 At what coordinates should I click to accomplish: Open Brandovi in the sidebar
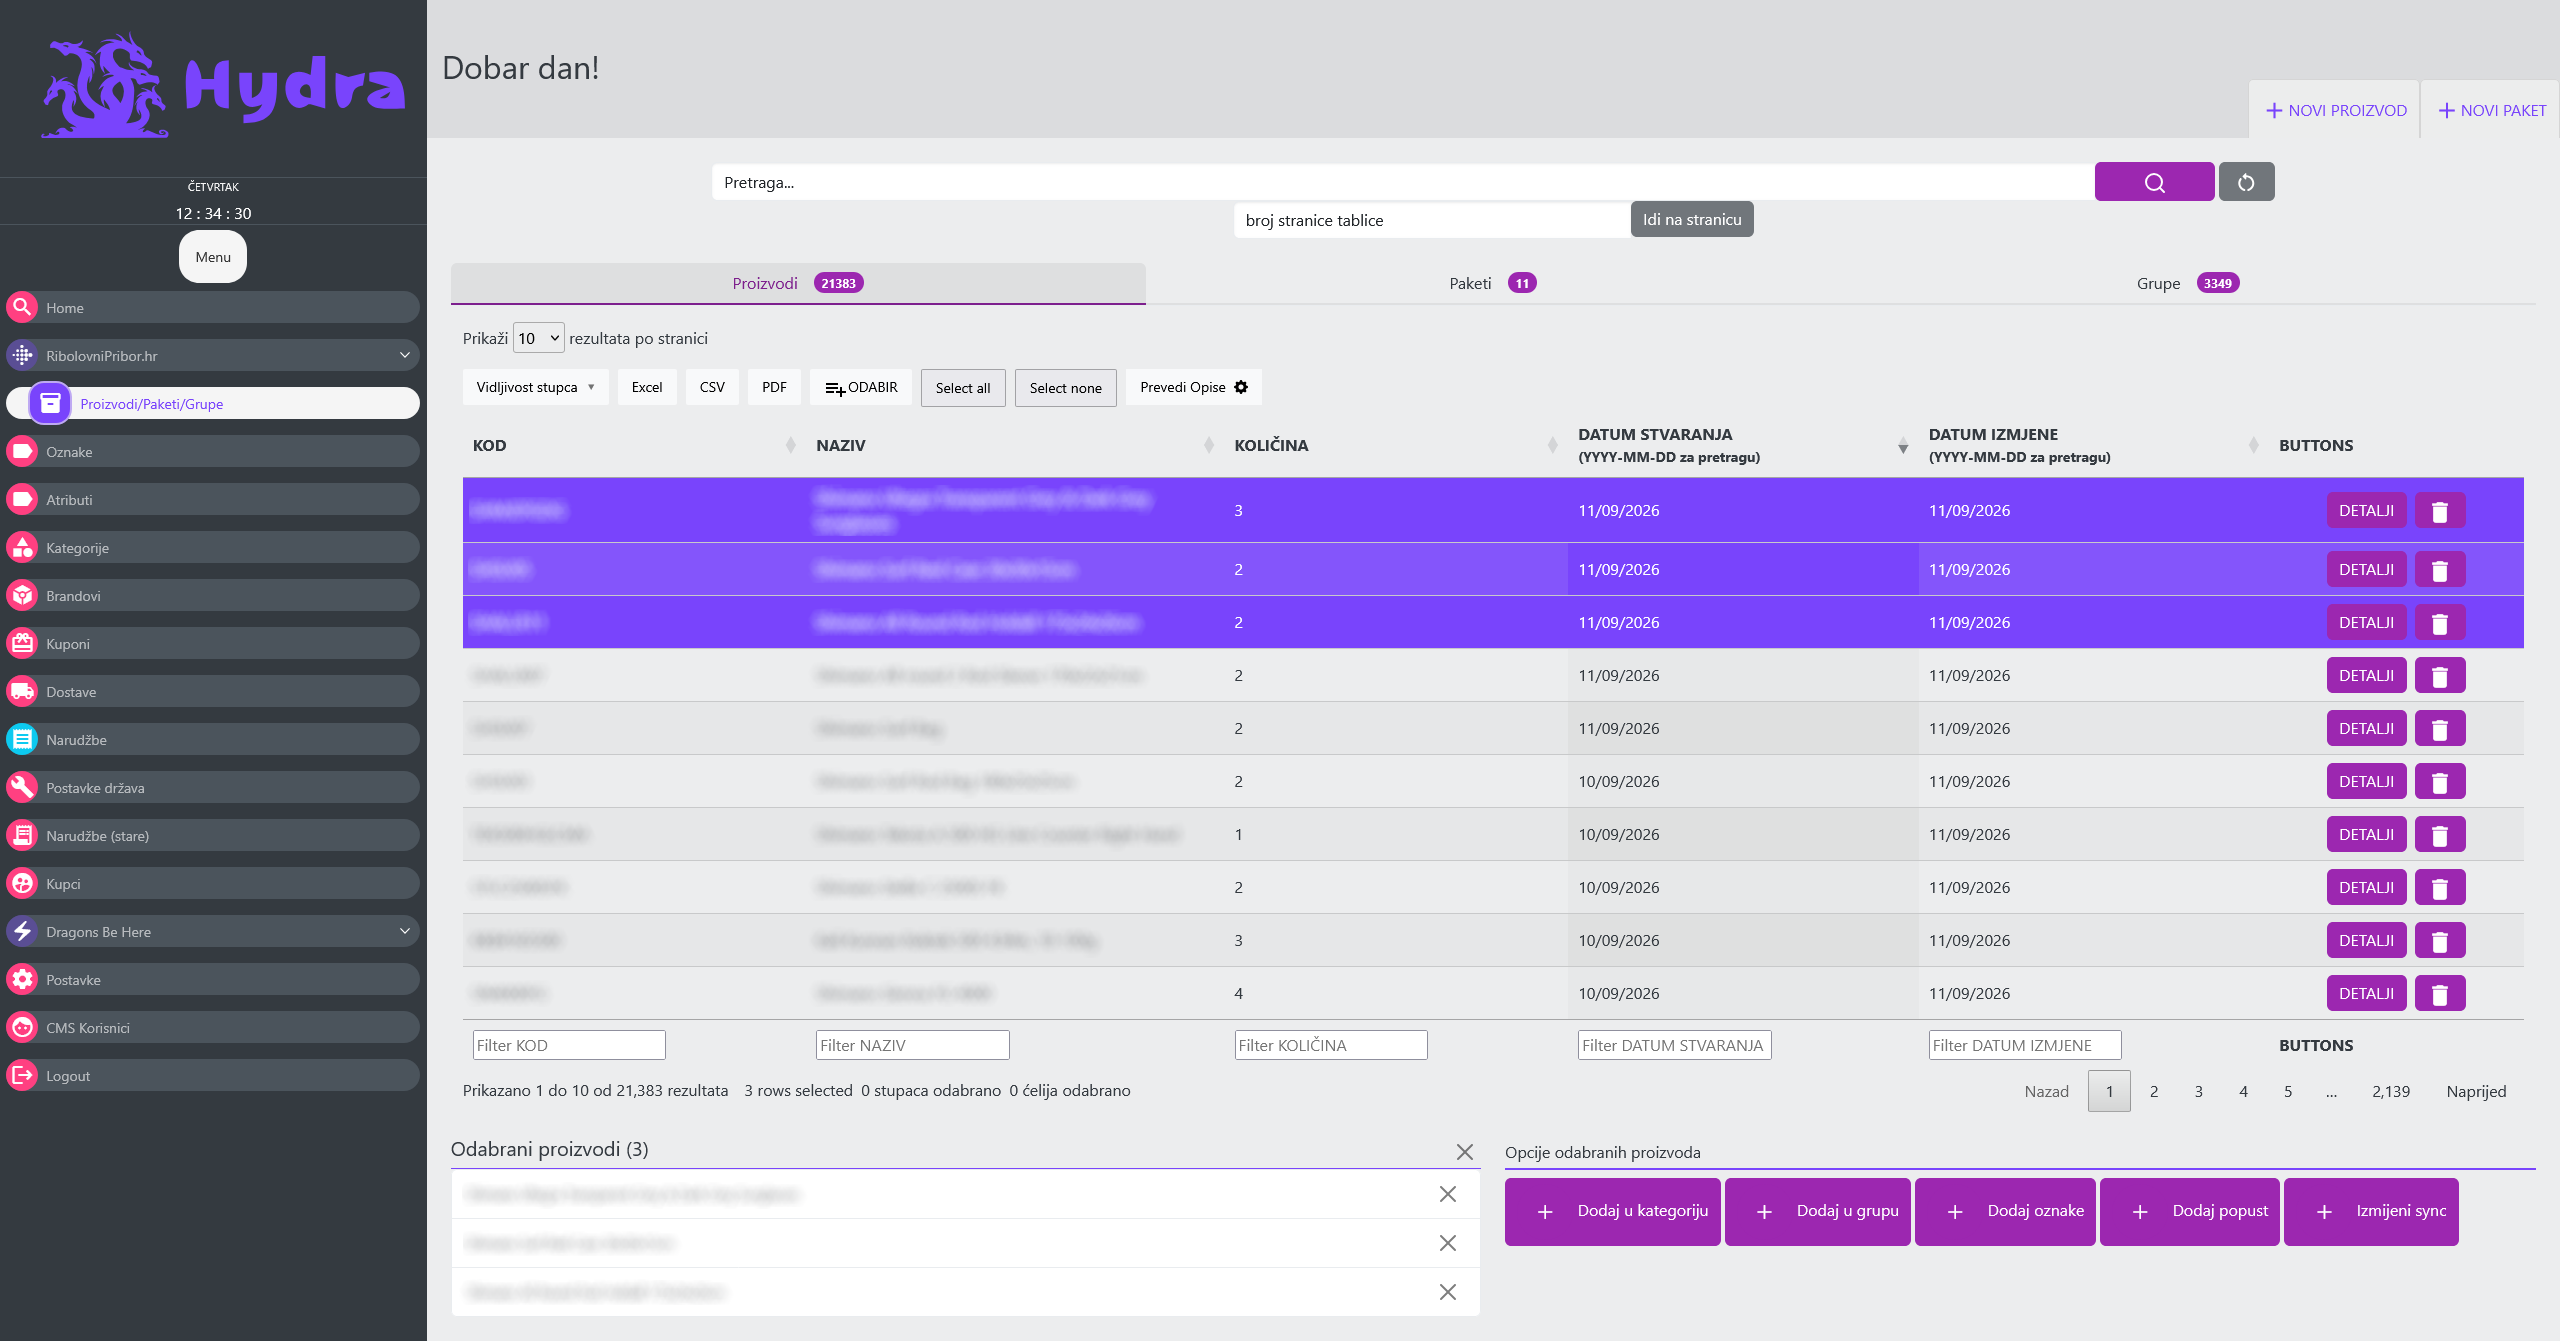click(213, 596)
